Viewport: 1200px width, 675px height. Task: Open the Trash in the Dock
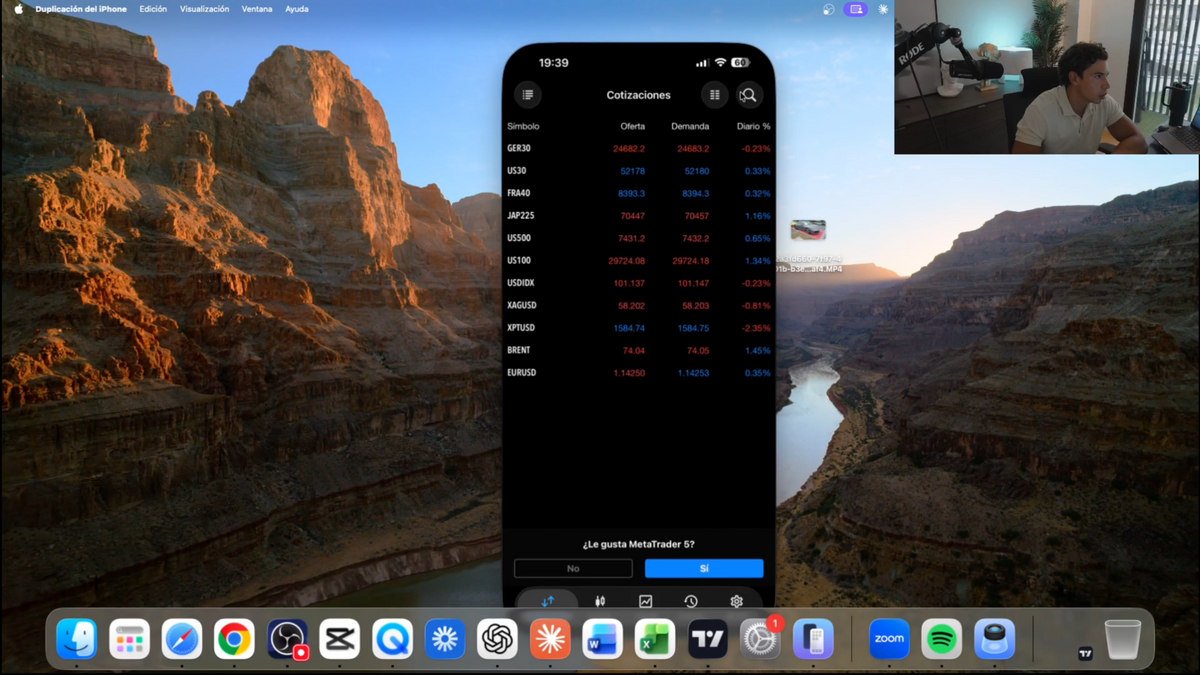(1122, 639)
